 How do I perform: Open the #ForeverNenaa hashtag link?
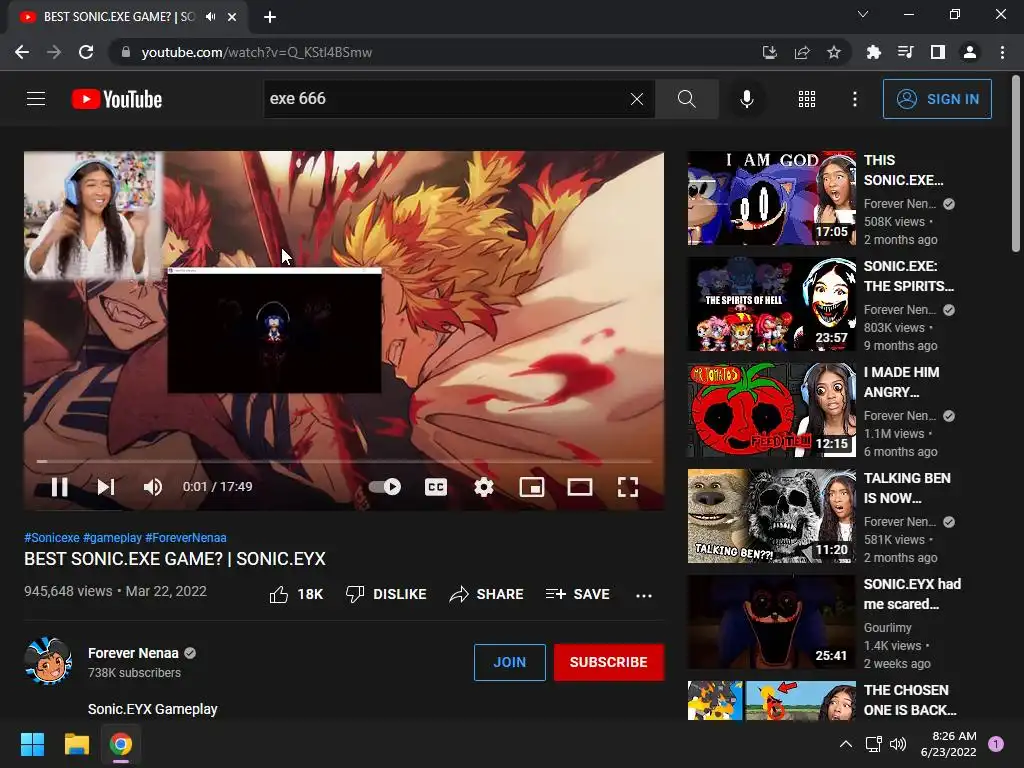[186, 537]
